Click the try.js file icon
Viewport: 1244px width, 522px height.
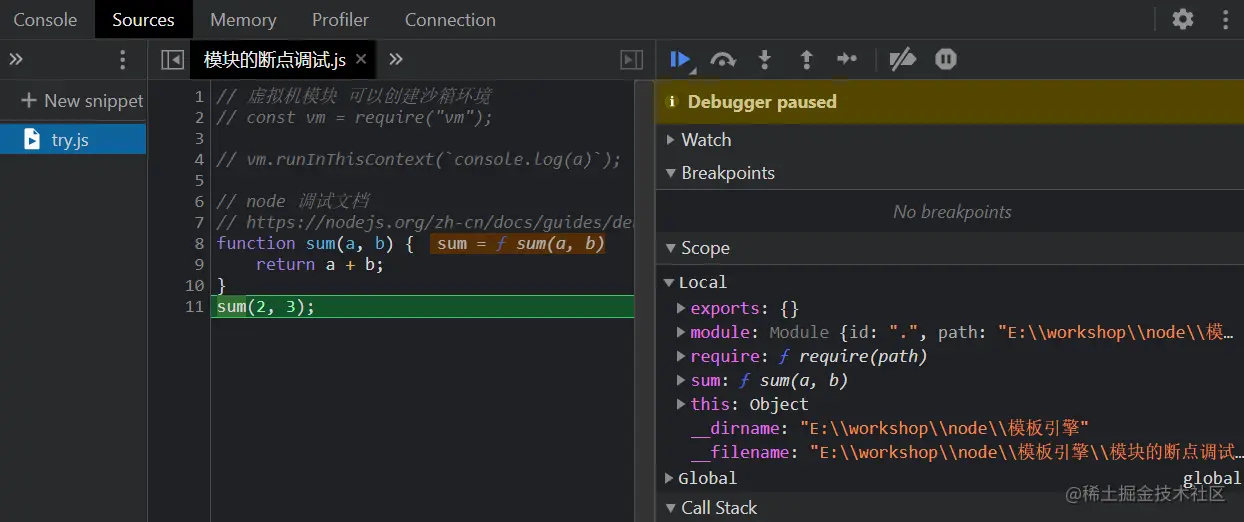click(x=32, y=139)
